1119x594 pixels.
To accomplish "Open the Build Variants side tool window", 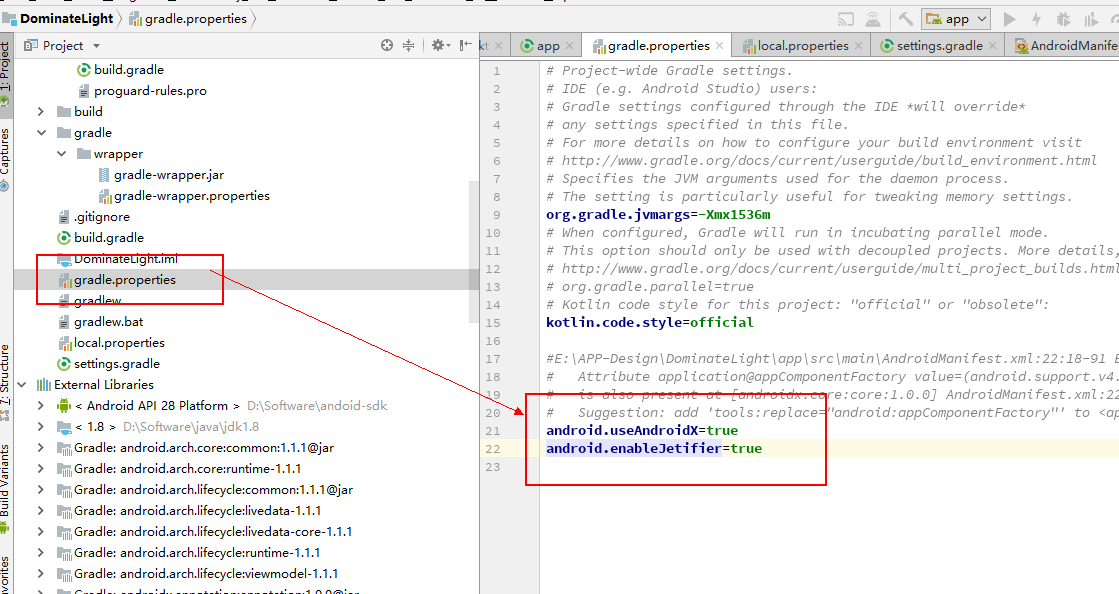I will [6, 488].
